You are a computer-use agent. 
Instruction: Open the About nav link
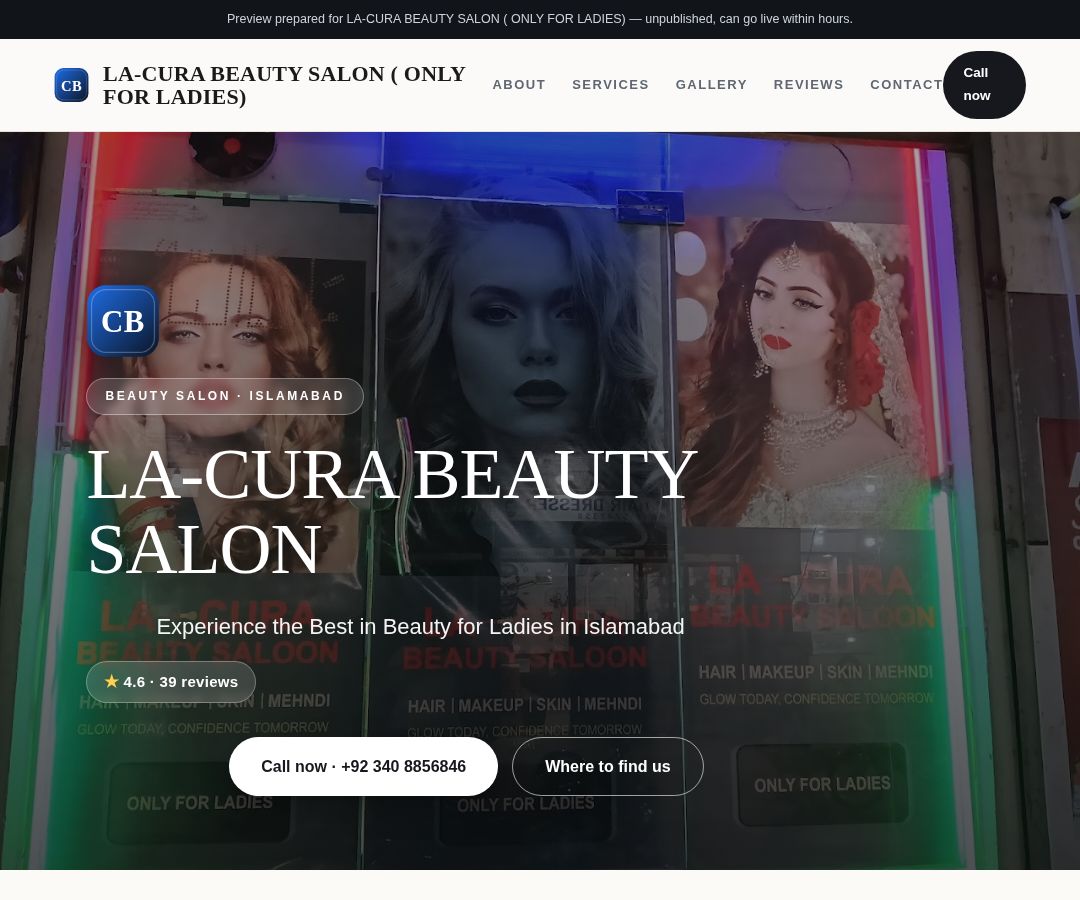[x=519, y=85]
